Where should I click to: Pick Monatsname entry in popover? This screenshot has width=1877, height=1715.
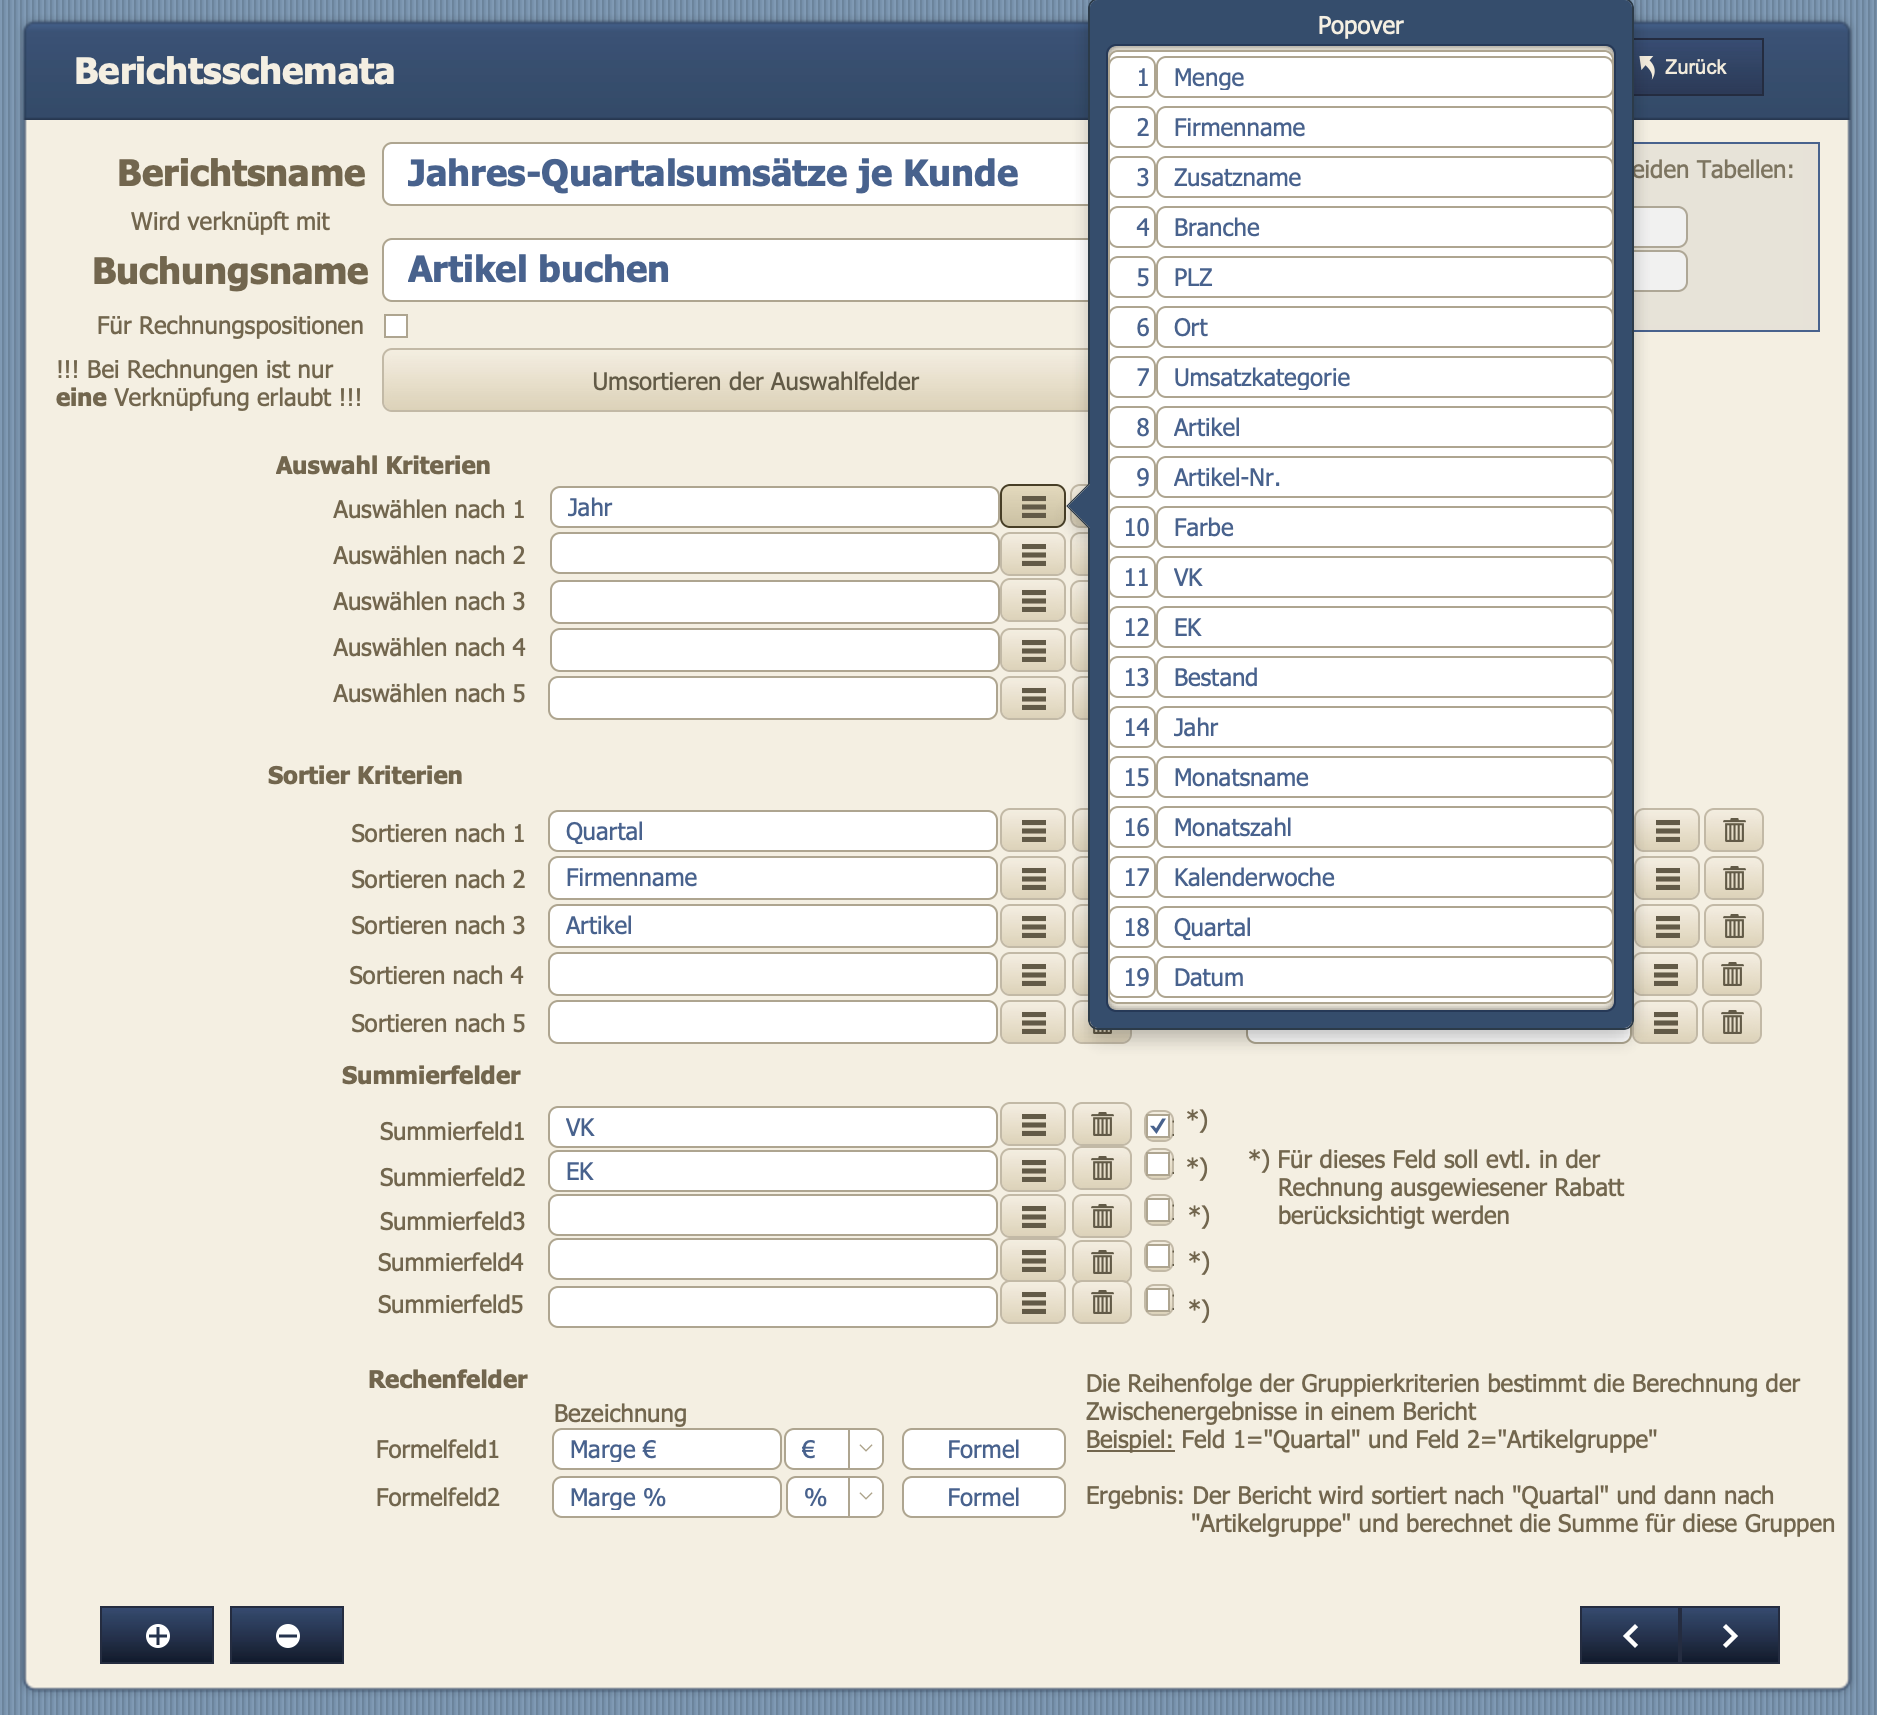click(x=1383, y=777)
